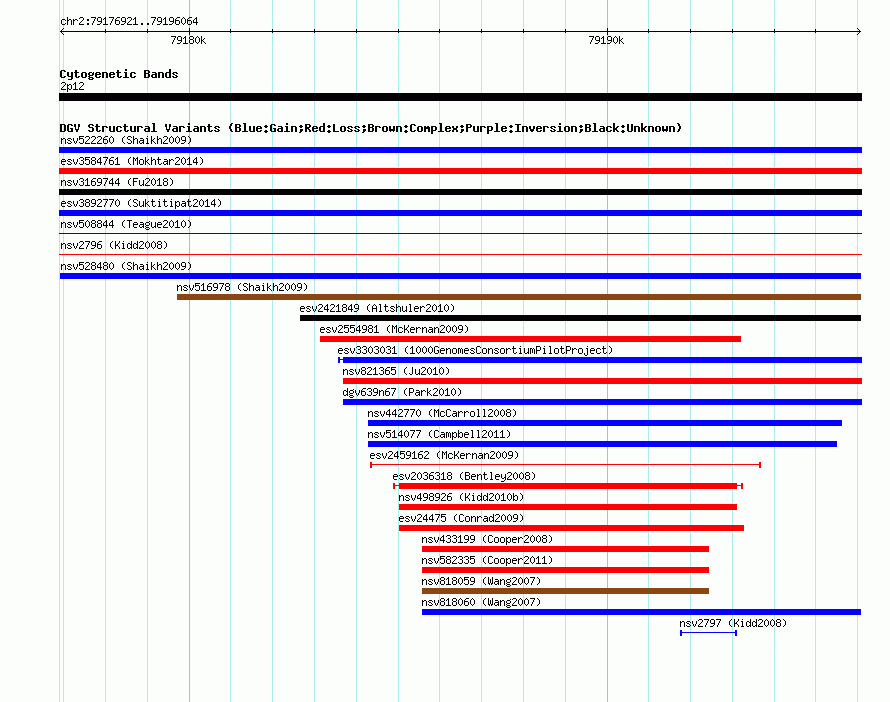Select the nsv821365 red loss bar
Viewport: 890px width, 702px height.
pos(602,381)
